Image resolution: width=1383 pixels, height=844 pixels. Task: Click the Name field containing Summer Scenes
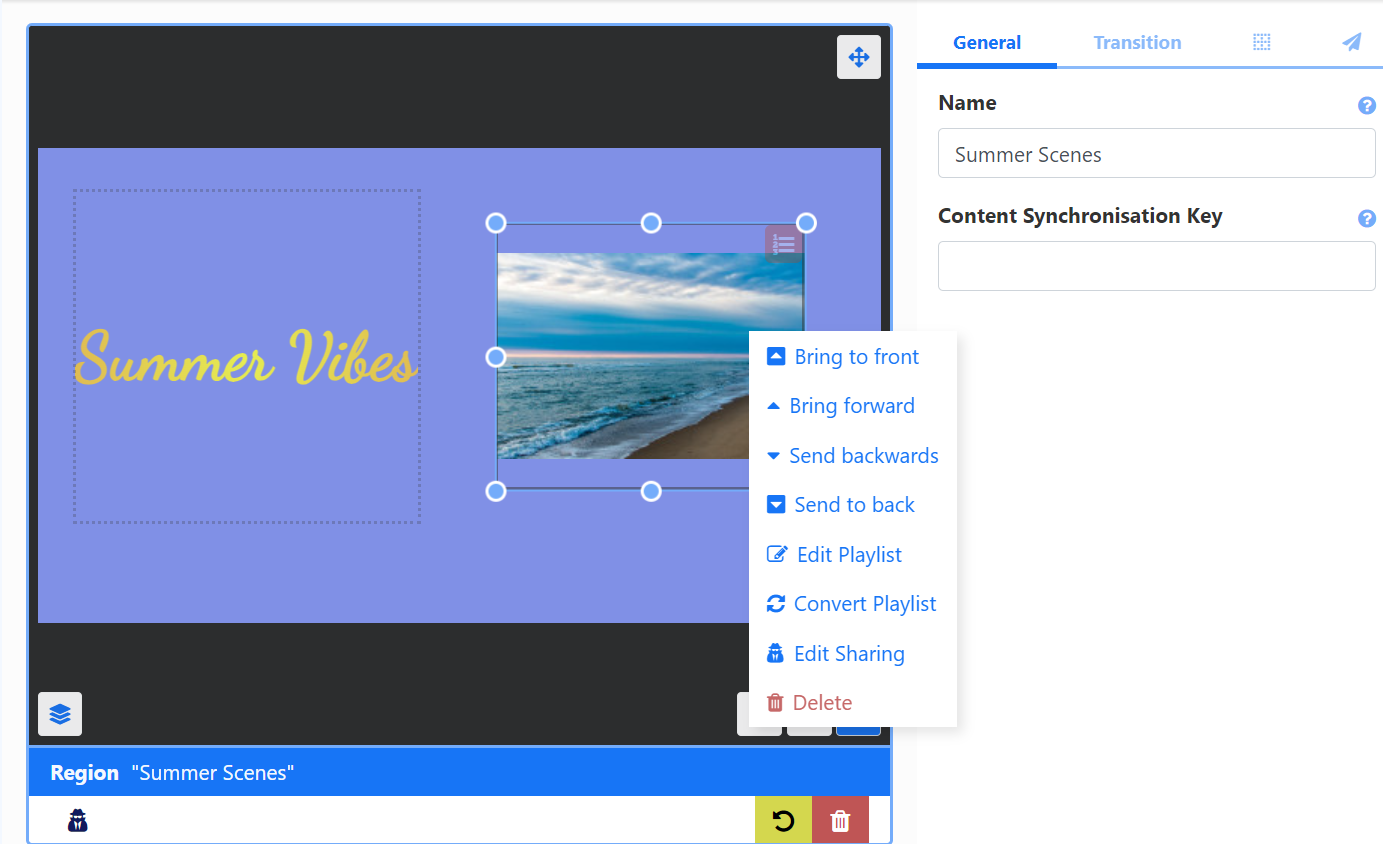(x=1156, y=154)
